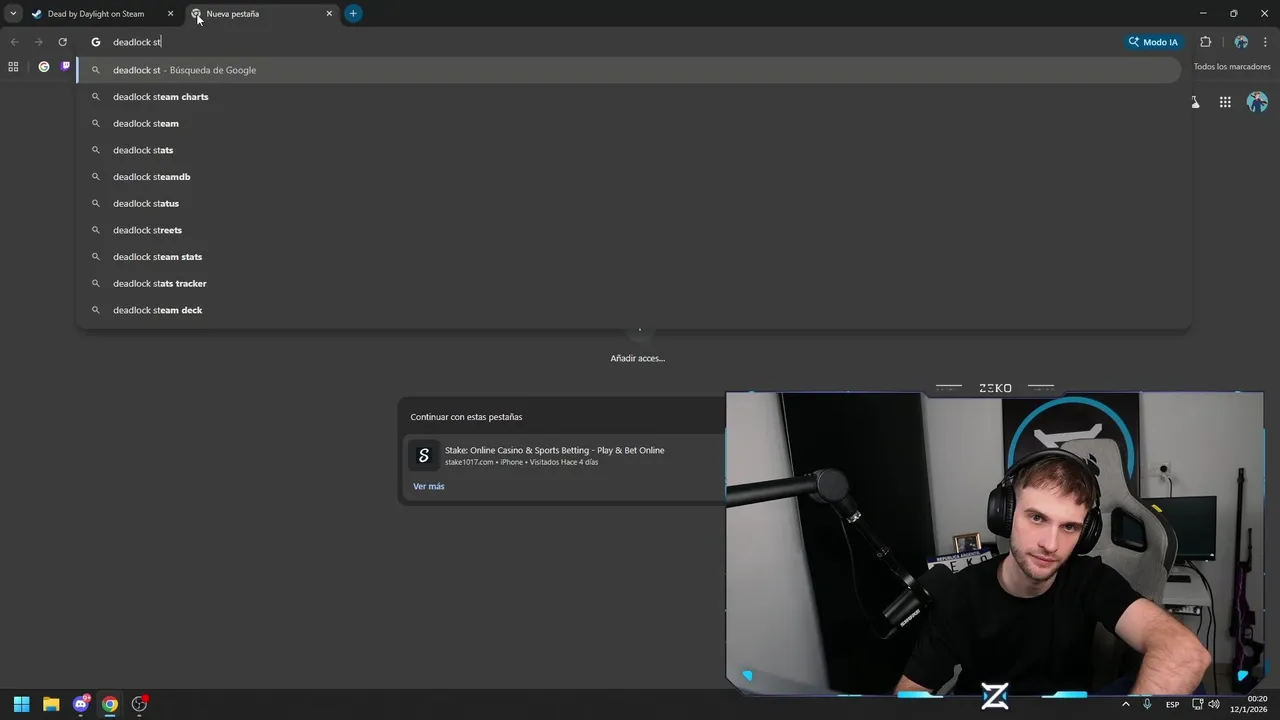Switch the ESP keyboard language
The image size is (1280, 720).
pos(1172,704)
